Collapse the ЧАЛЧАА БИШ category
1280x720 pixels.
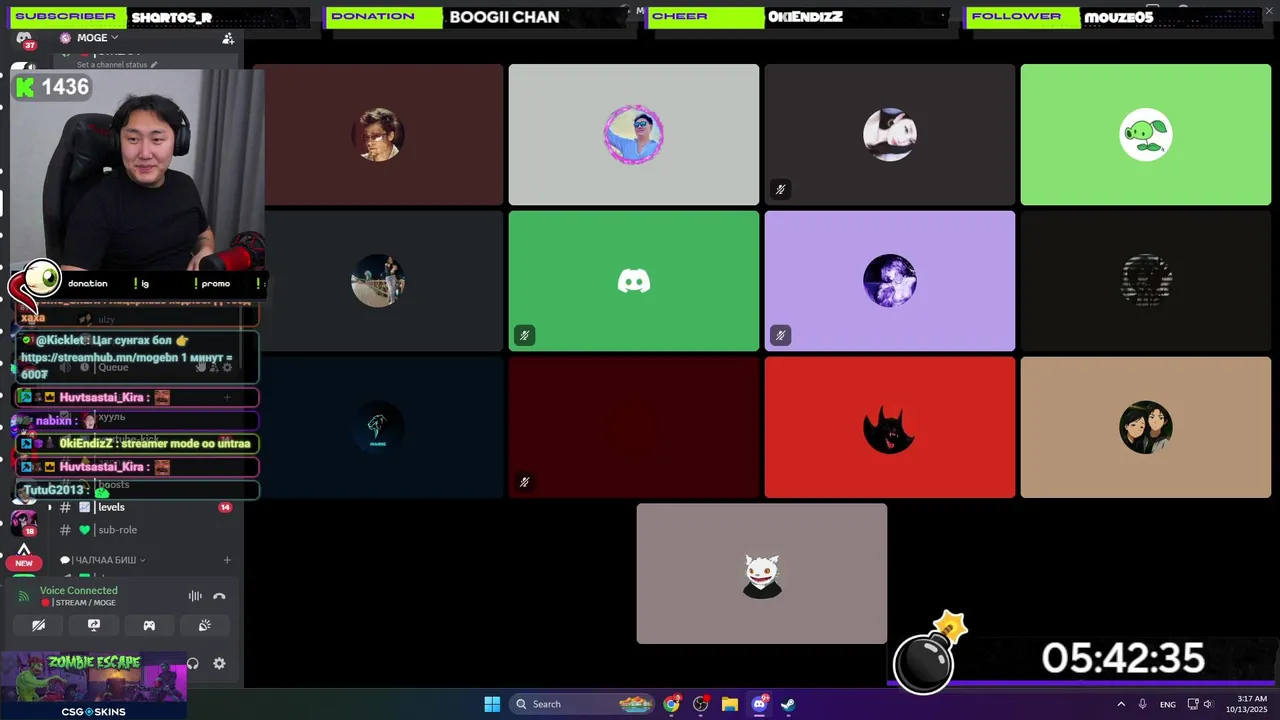point(103,560)
